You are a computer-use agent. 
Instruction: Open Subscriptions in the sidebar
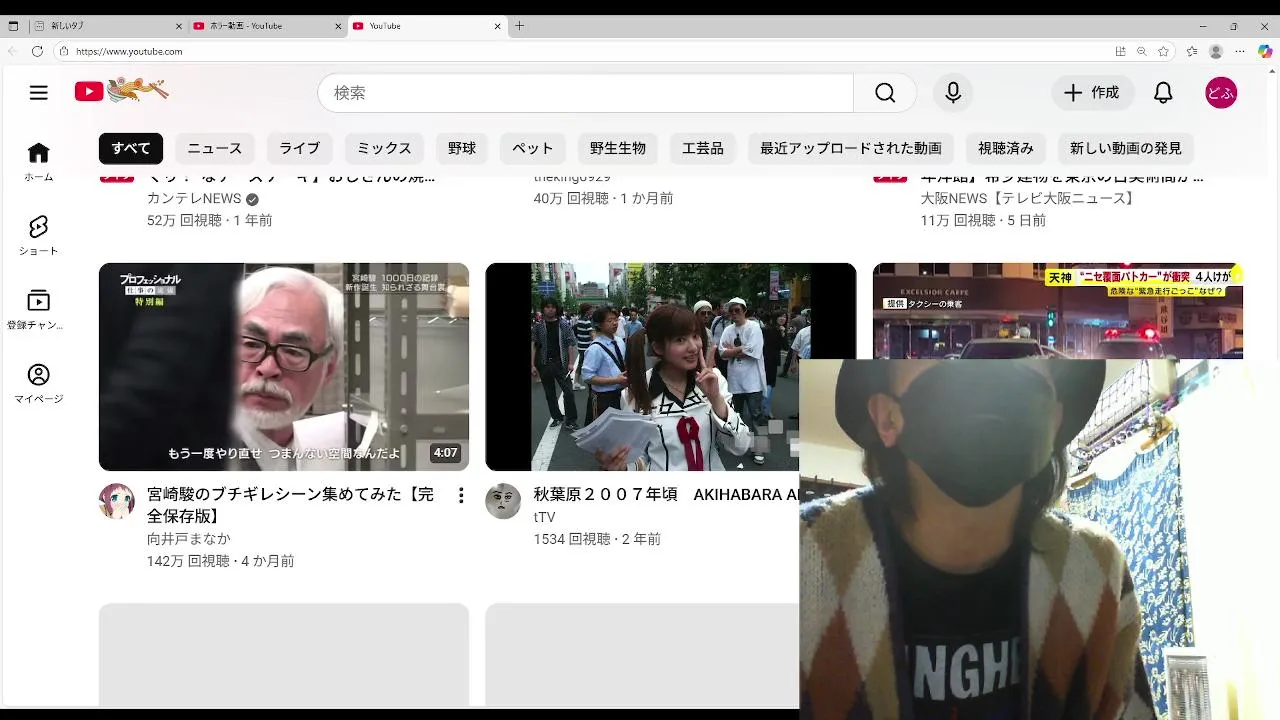[x=38, y=309]
